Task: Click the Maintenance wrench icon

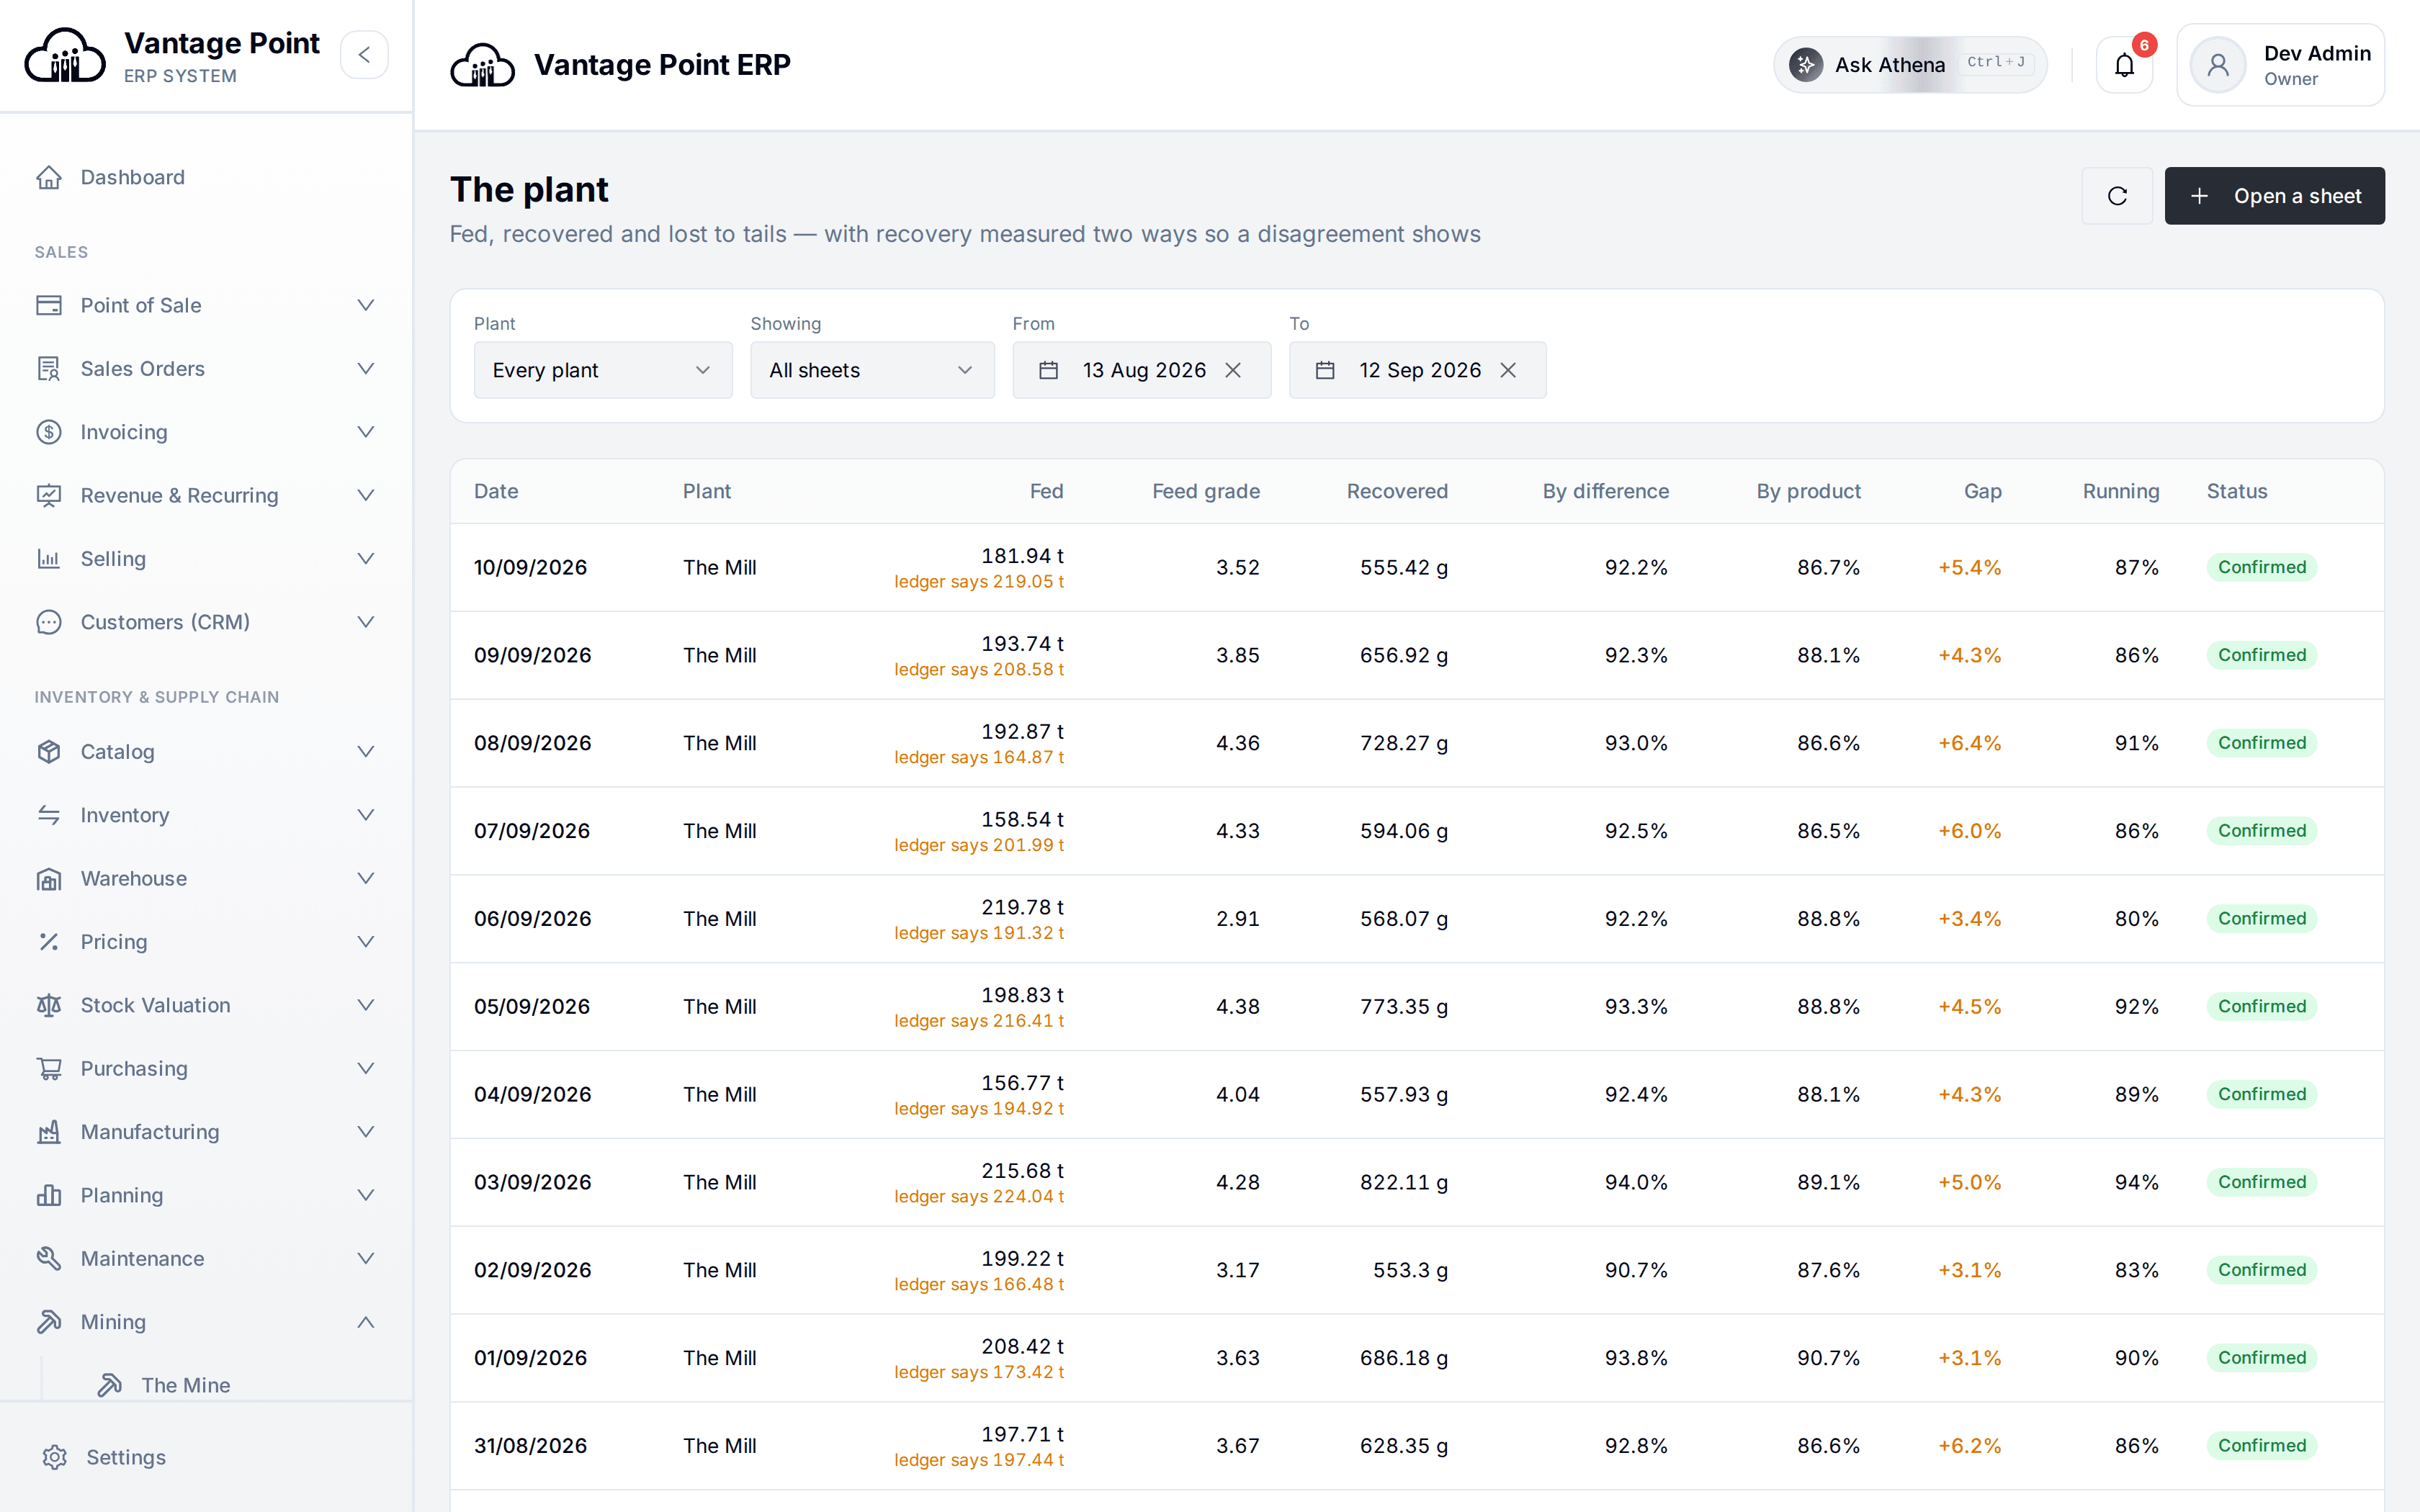Action: coord(49,1259)
